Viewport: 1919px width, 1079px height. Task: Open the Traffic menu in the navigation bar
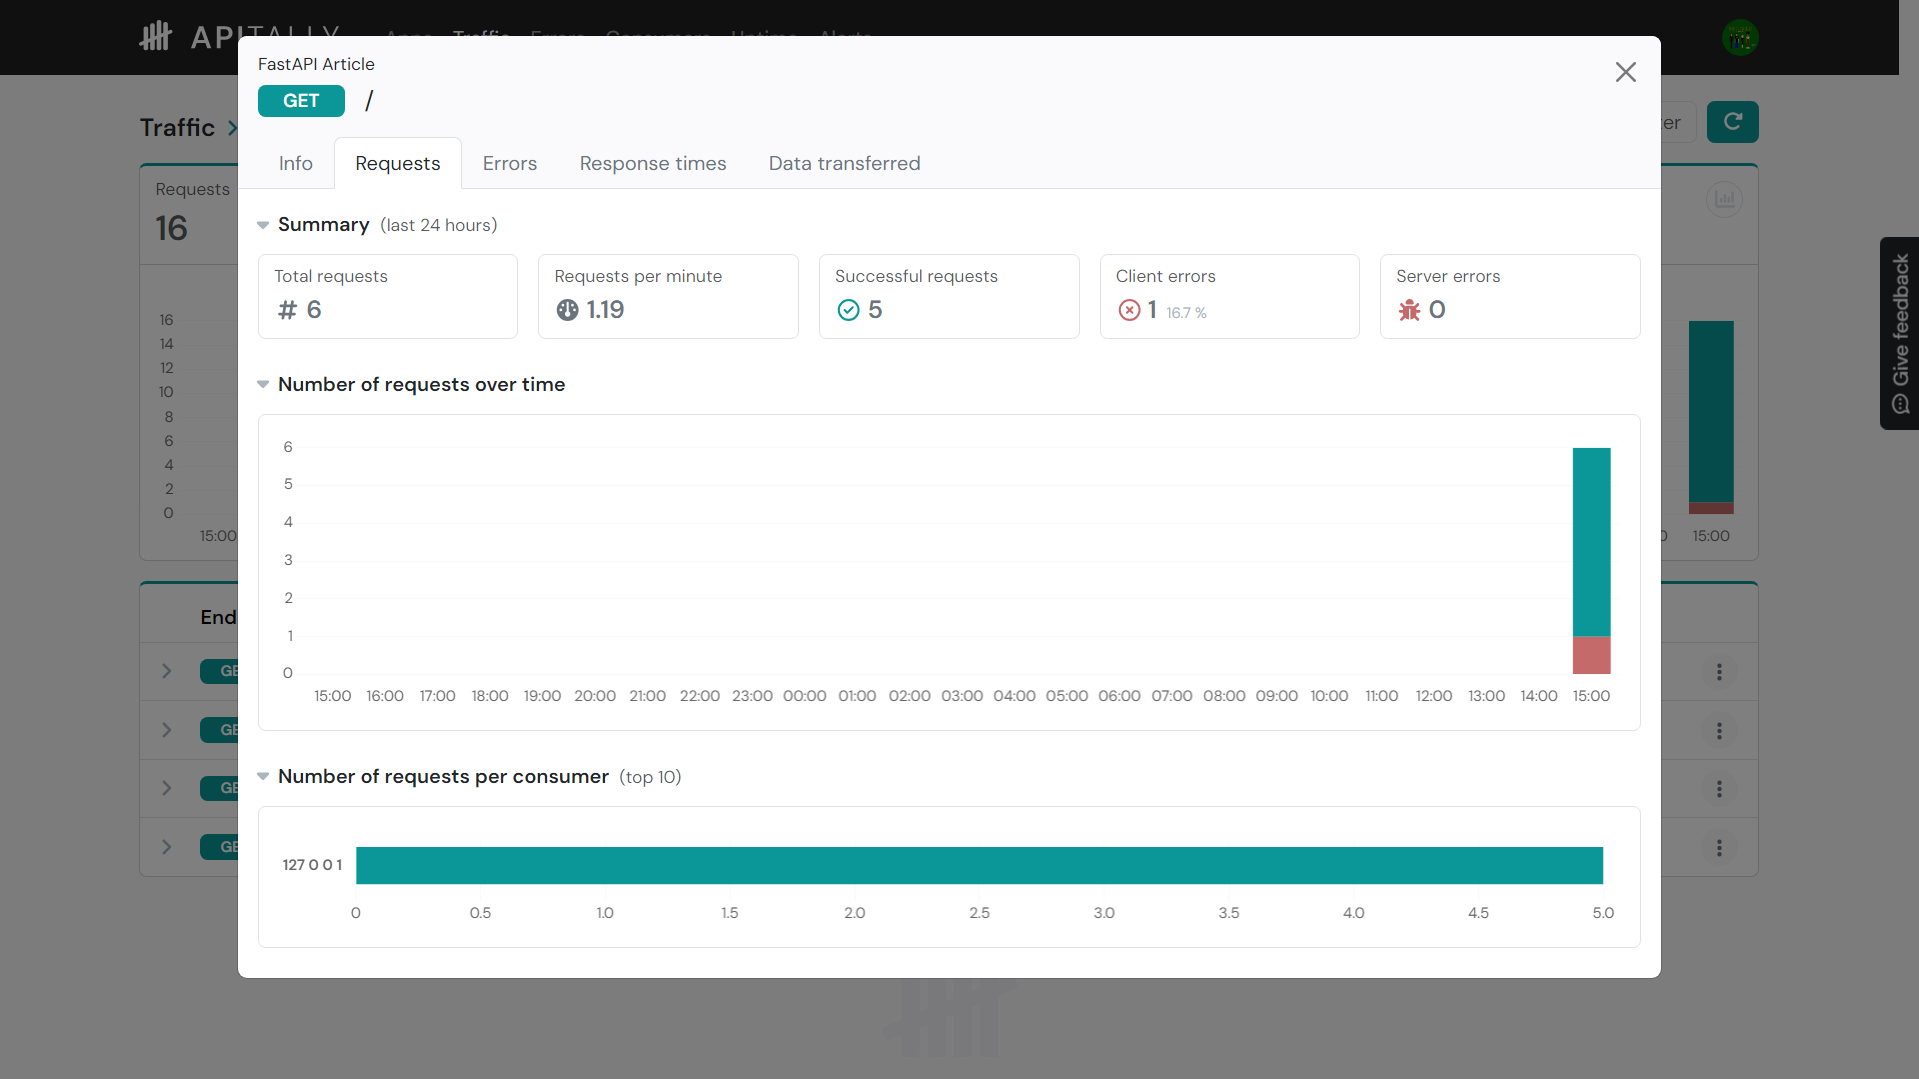[481, 37]
